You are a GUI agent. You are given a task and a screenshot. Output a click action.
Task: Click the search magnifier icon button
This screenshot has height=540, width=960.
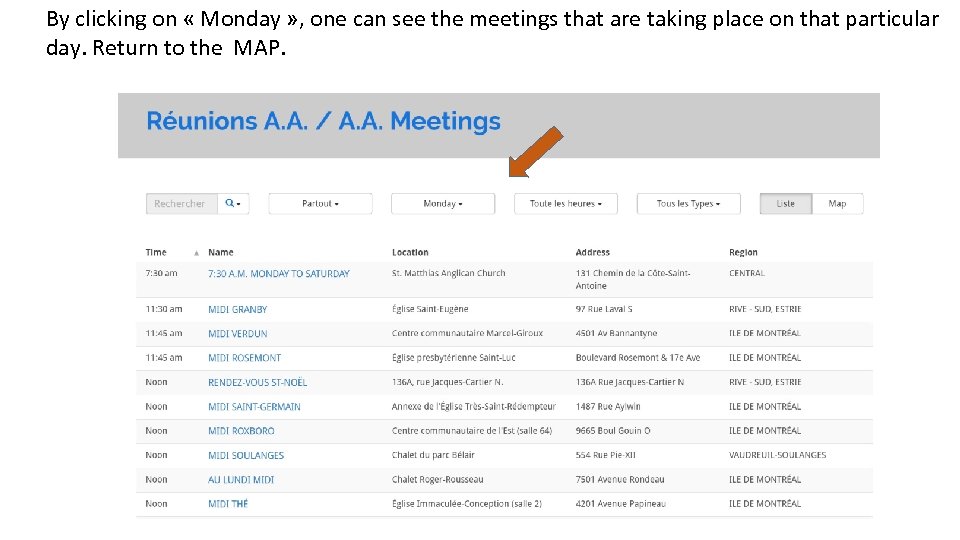tap(232, 204)
